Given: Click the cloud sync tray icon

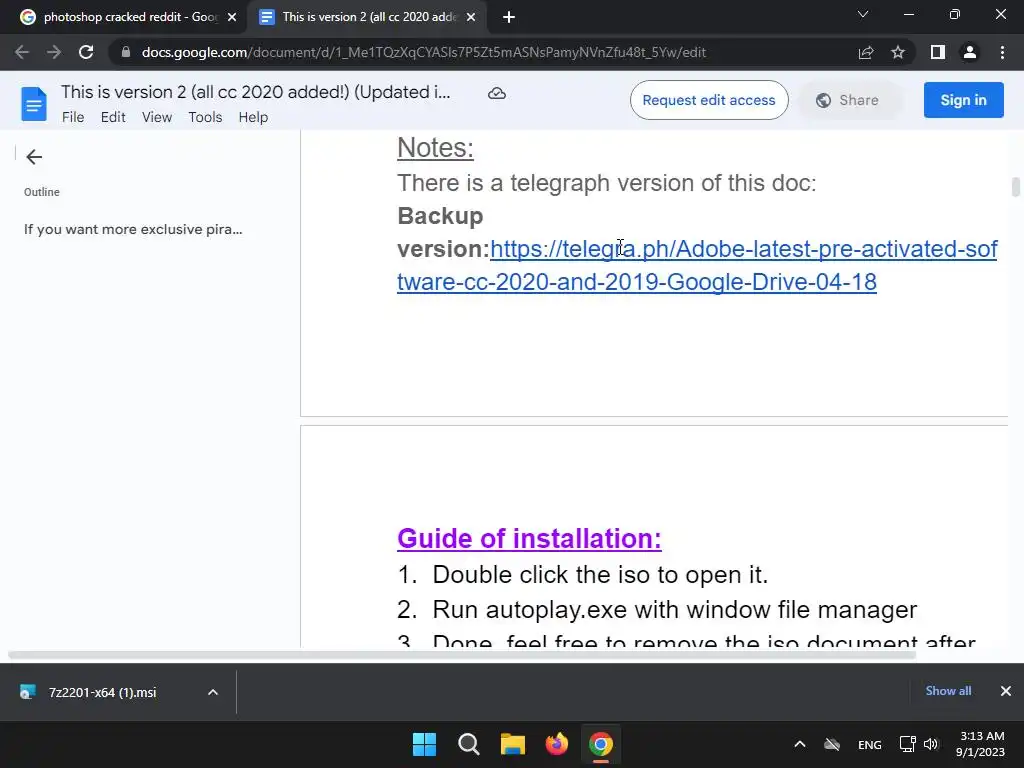Looking at the screenshot, I should click(831, 744).
